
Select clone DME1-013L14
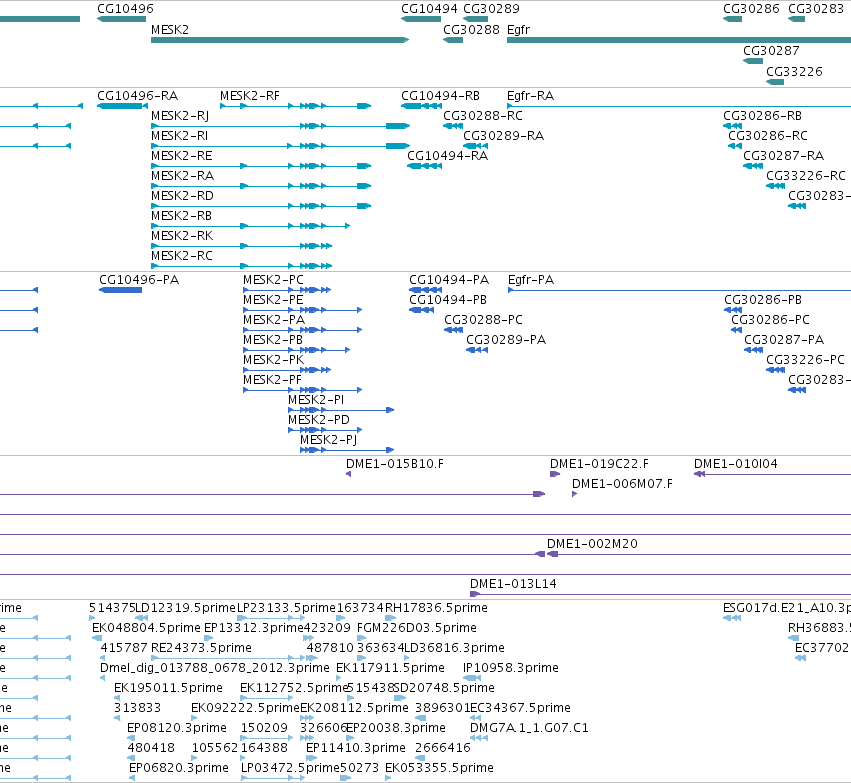point(513,584)
